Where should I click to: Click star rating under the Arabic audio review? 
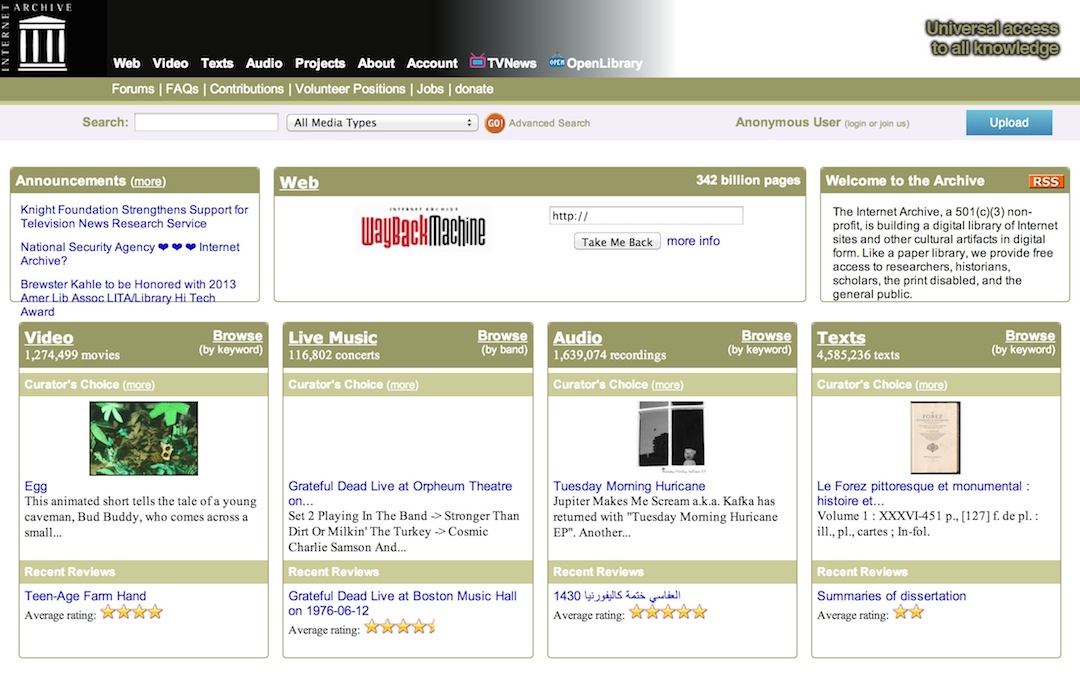[668, 612]
